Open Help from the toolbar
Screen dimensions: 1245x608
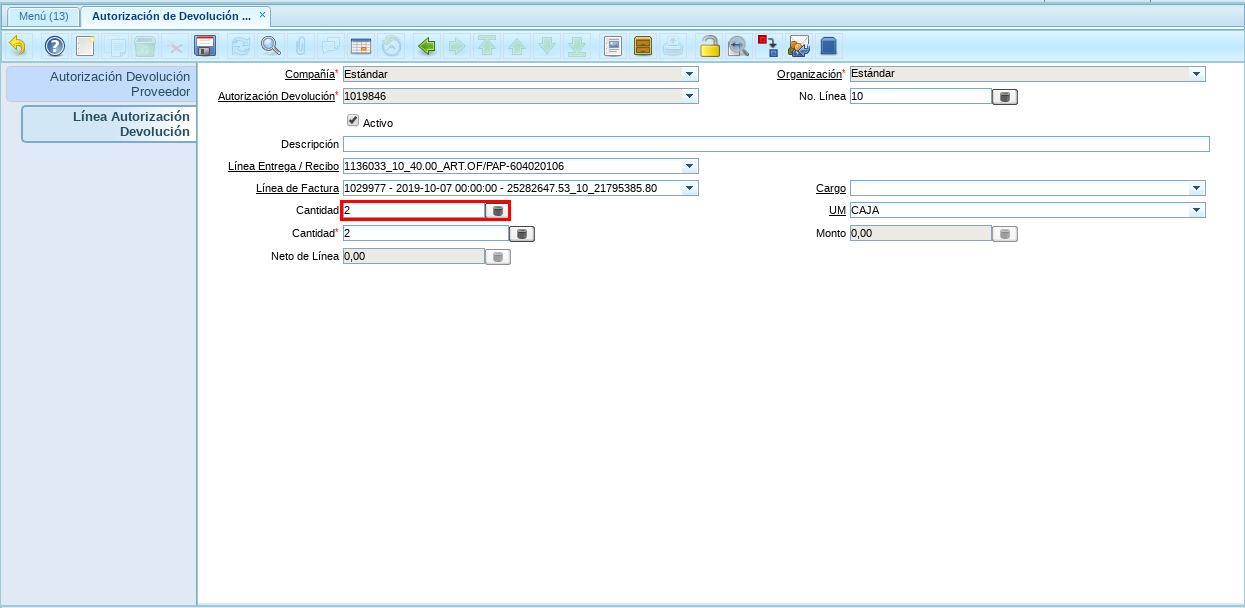coord(55,46)
